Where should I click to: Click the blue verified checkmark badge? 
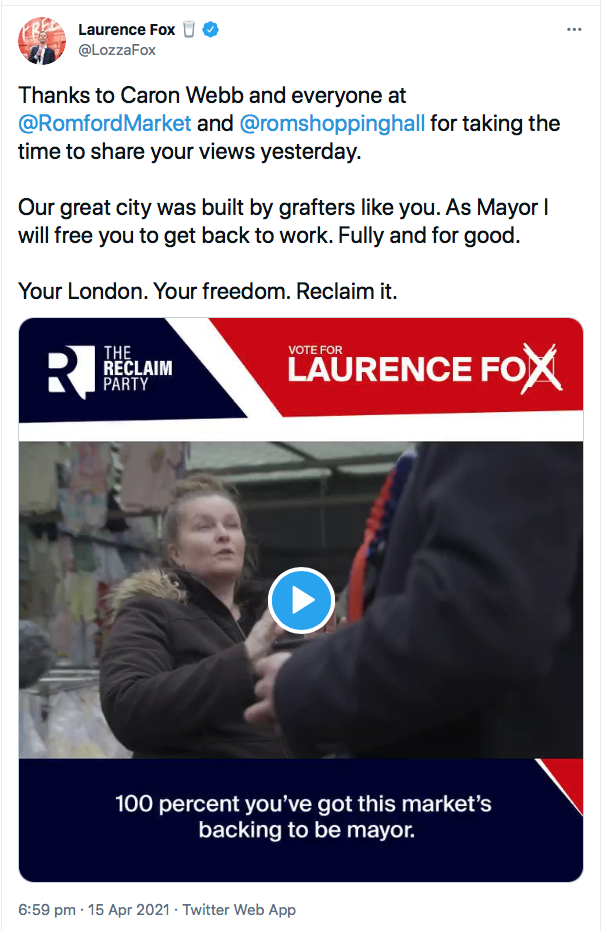point(211,29)
